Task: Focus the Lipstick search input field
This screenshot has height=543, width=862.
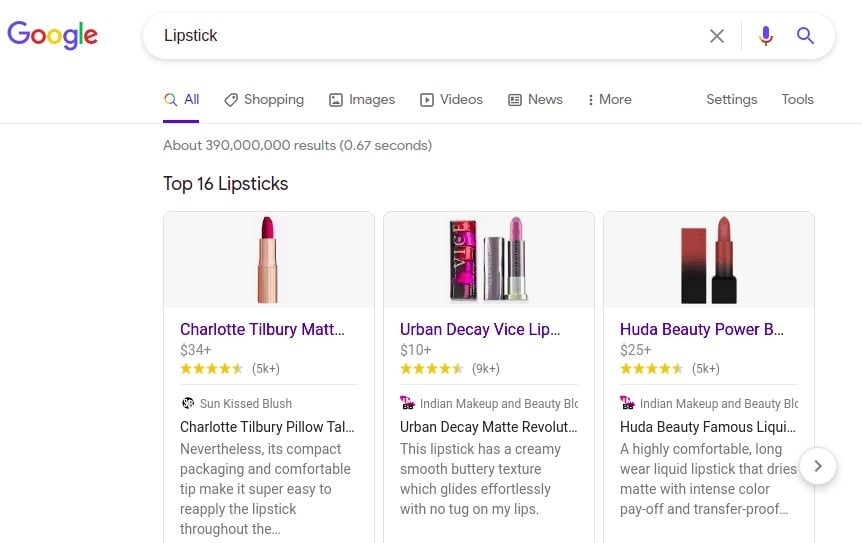Action: [429, 36]
